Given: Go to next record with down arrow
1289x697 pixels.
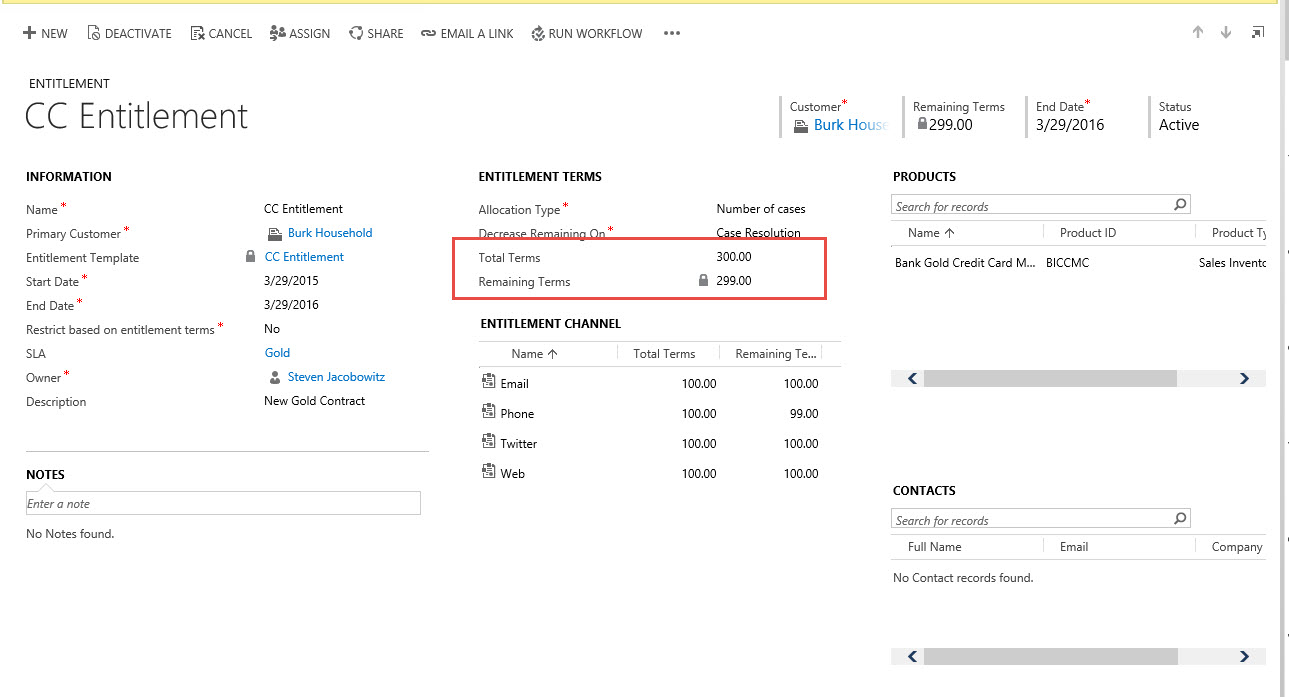Looking at the screenshot, I should tap(1226, 32).
